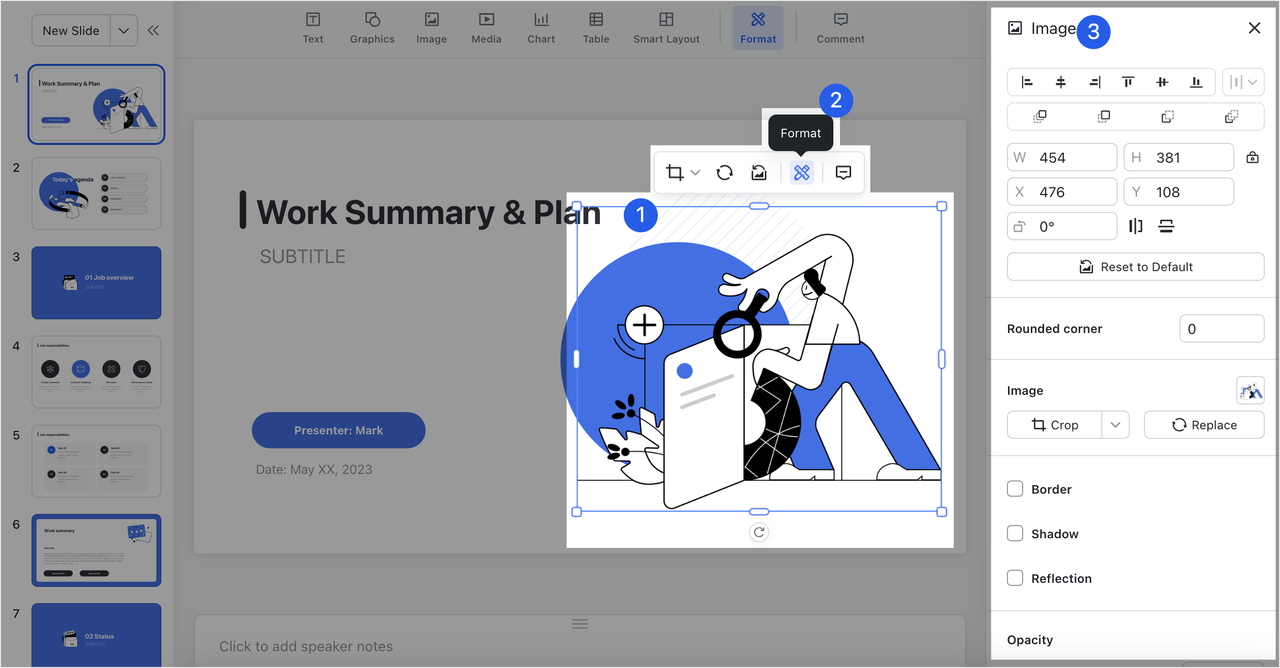This screenshot has width=1280, height=668.
Task: Expand Crop options dropdown in panel
Action: click(1115, 425)
